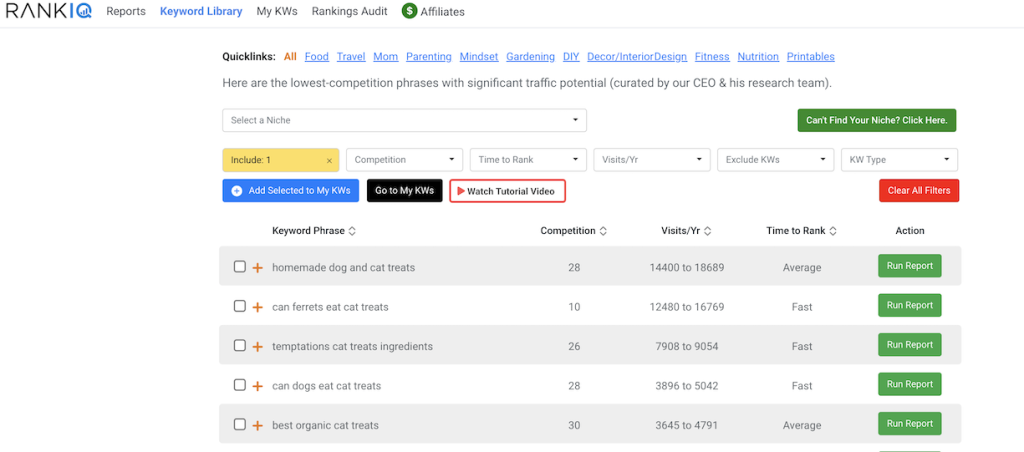Image resolution: width=1024 pixels, height=452 pixels.
Task: Select the Decor/InteriorDesign quicklink
Action: (x=637, y=57)
